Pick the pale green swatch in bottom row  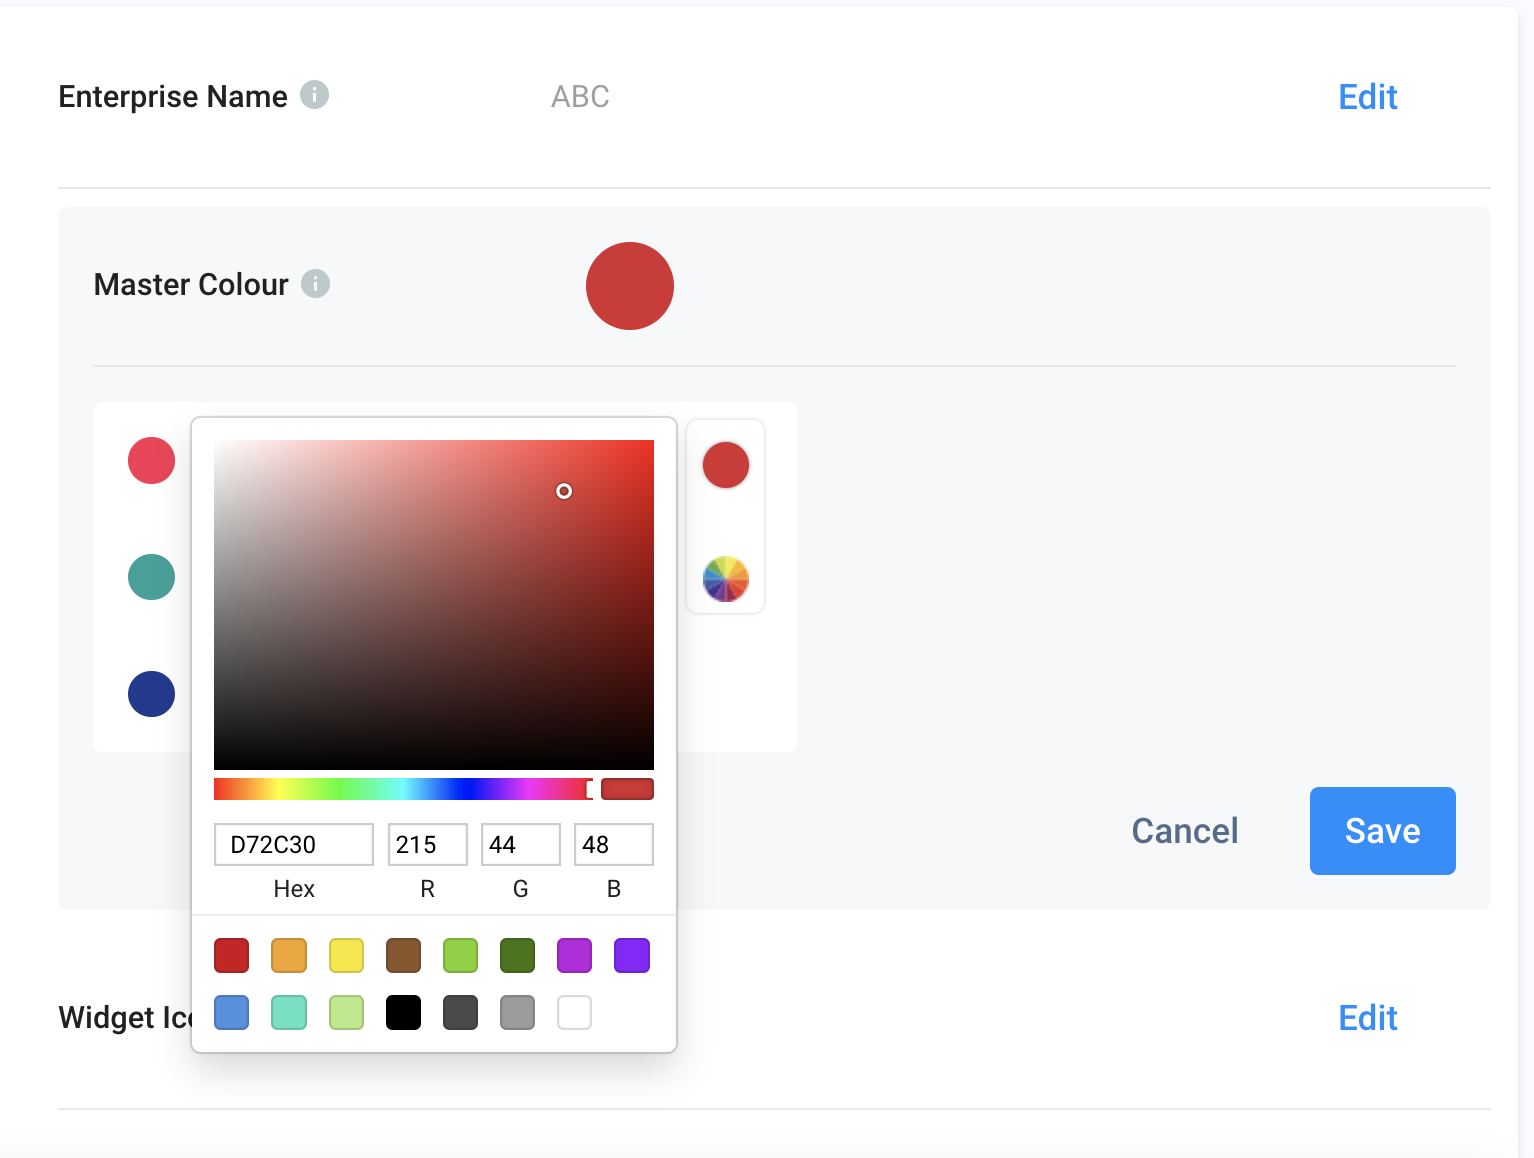[347, 1013]
